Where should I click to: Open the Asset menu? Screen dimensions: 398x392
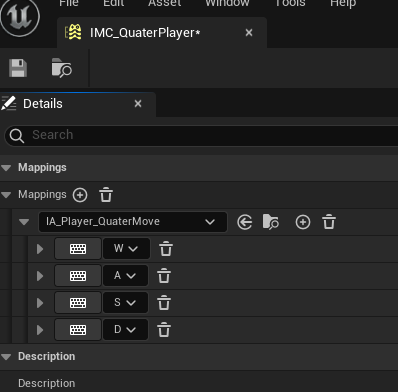point(165,3)
